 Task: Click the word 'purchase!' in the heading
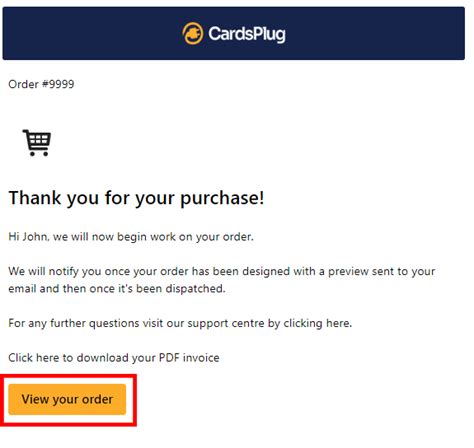(x=222, y=198)
